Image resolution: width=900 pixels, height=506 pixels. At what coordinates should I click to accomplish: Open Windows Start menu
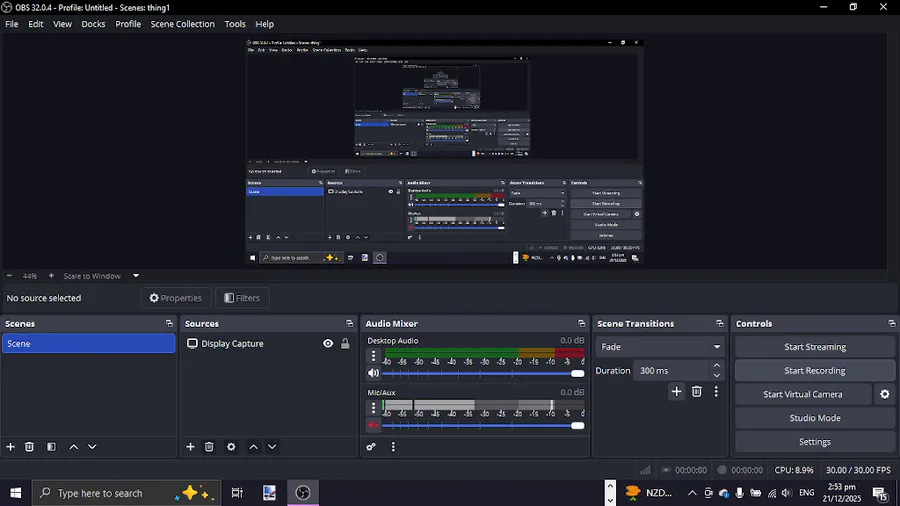[15, 493]
